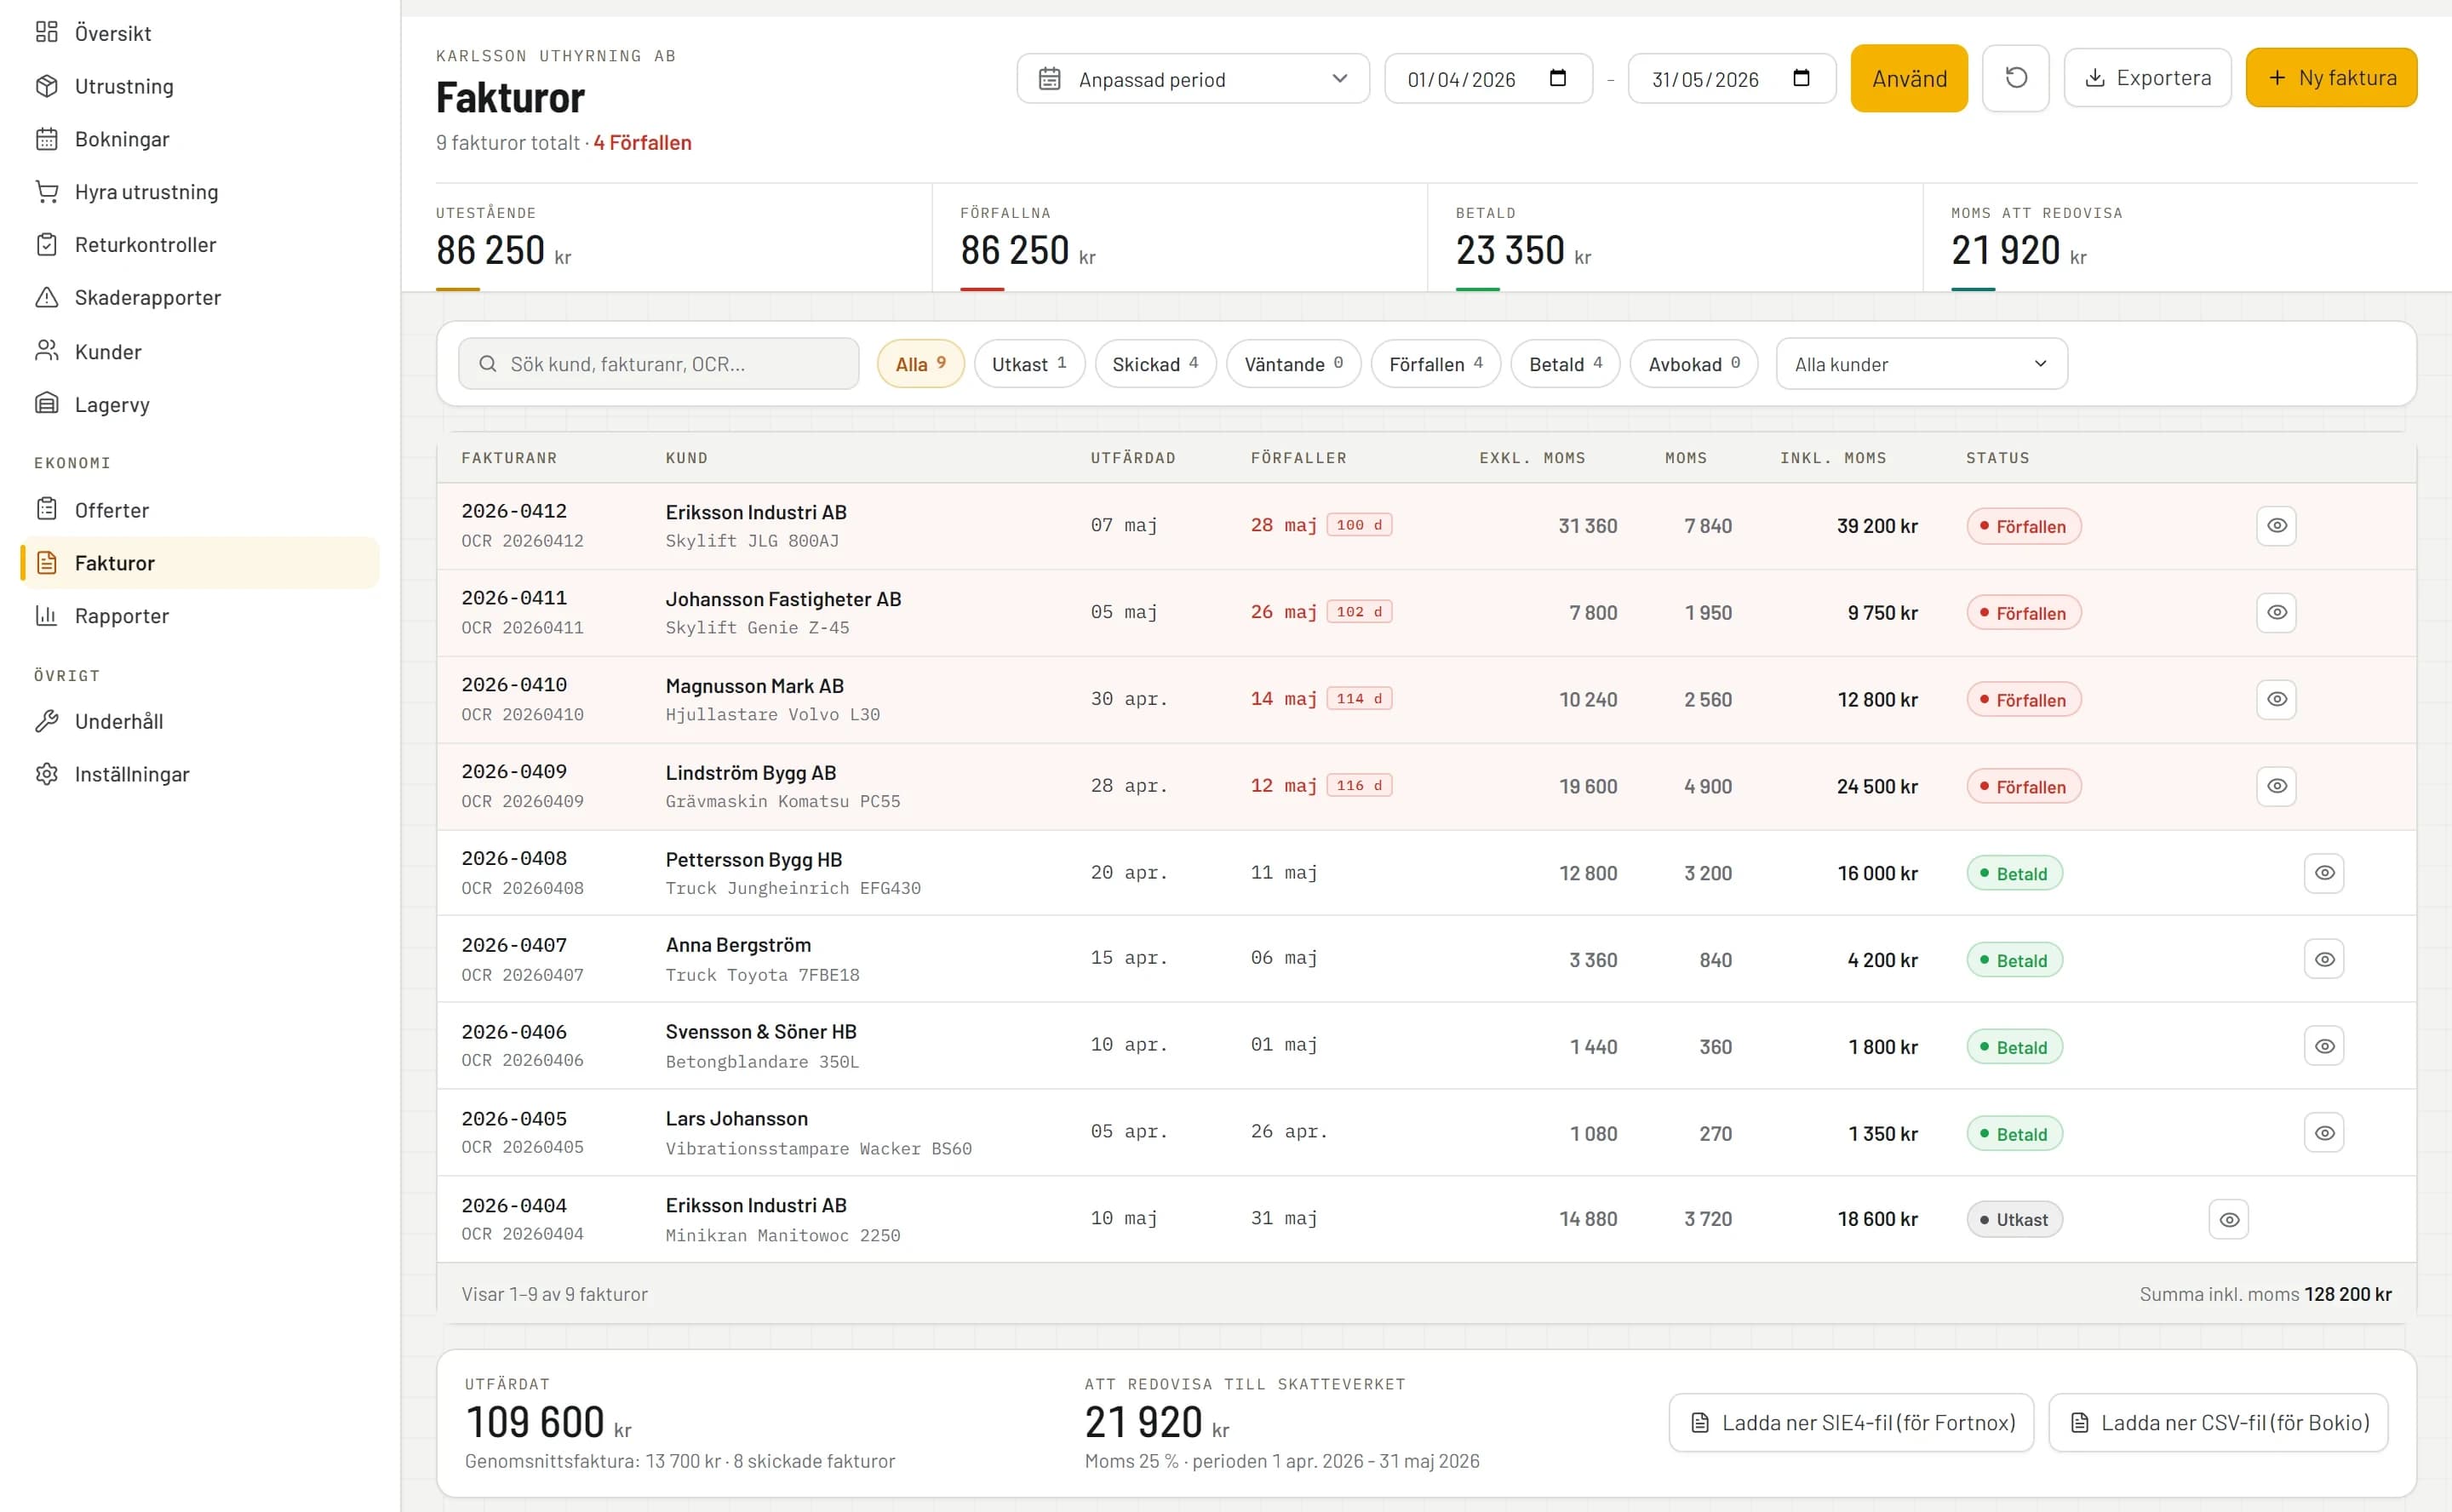This screenshot has height=1512, width=2452.
Task: Open Översikt in the sidebar
Action: point(199,33)
